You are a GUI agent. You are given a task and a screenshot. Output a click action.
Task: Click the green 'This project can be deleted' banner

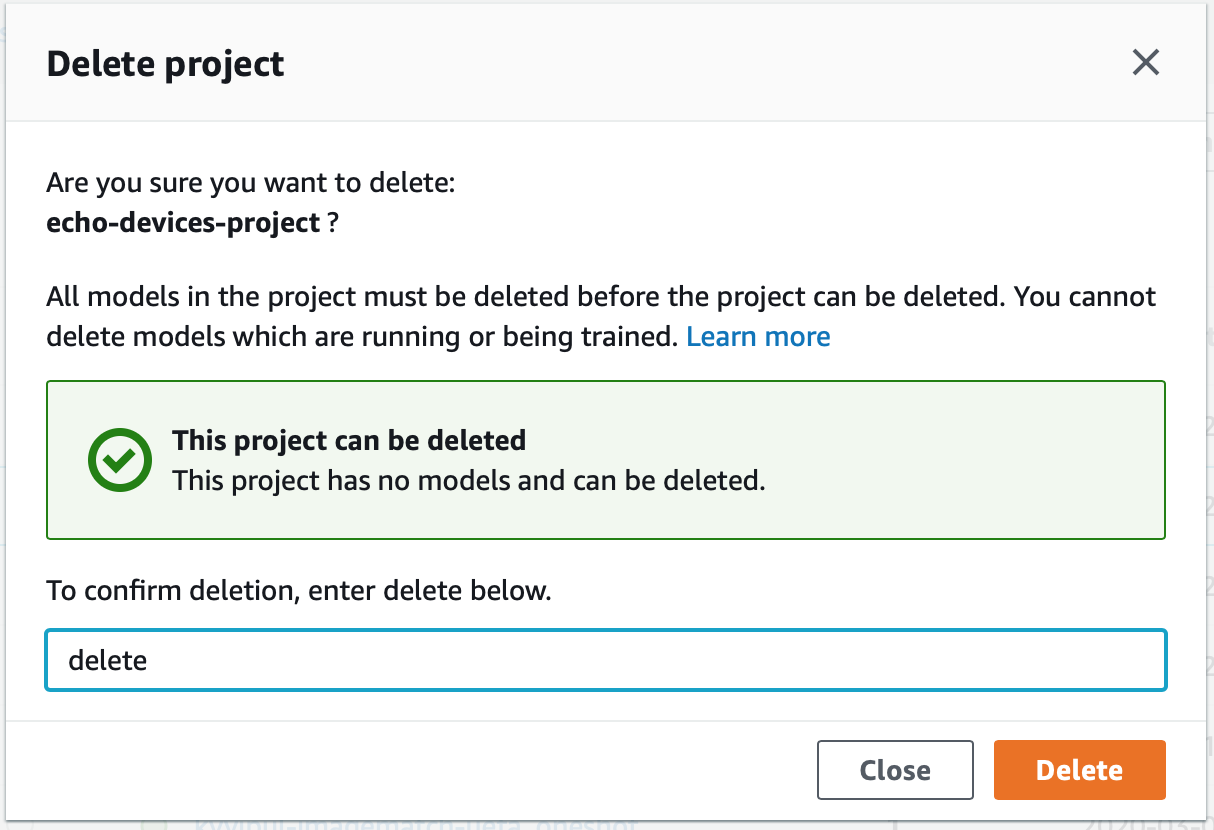pos(605,459)
